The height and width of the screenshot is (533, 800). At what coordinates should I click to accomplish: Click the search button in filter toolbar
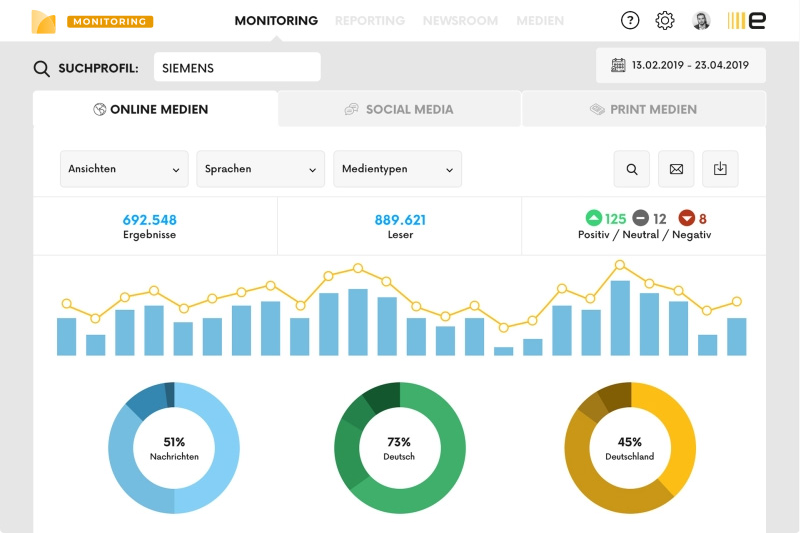tap(632, 169)
